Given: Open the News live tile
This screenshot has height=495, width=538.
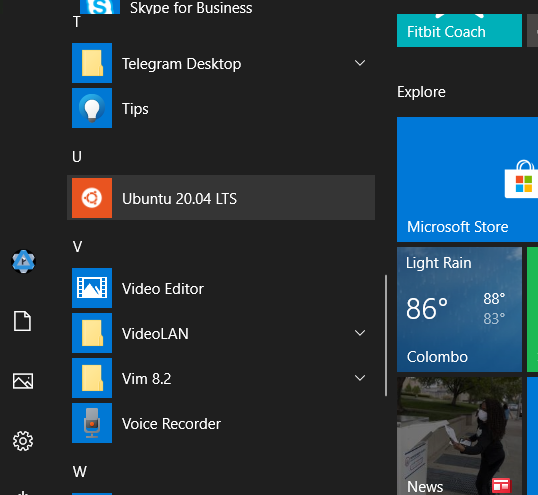Looking at the screenshot, I should point(459,436).
